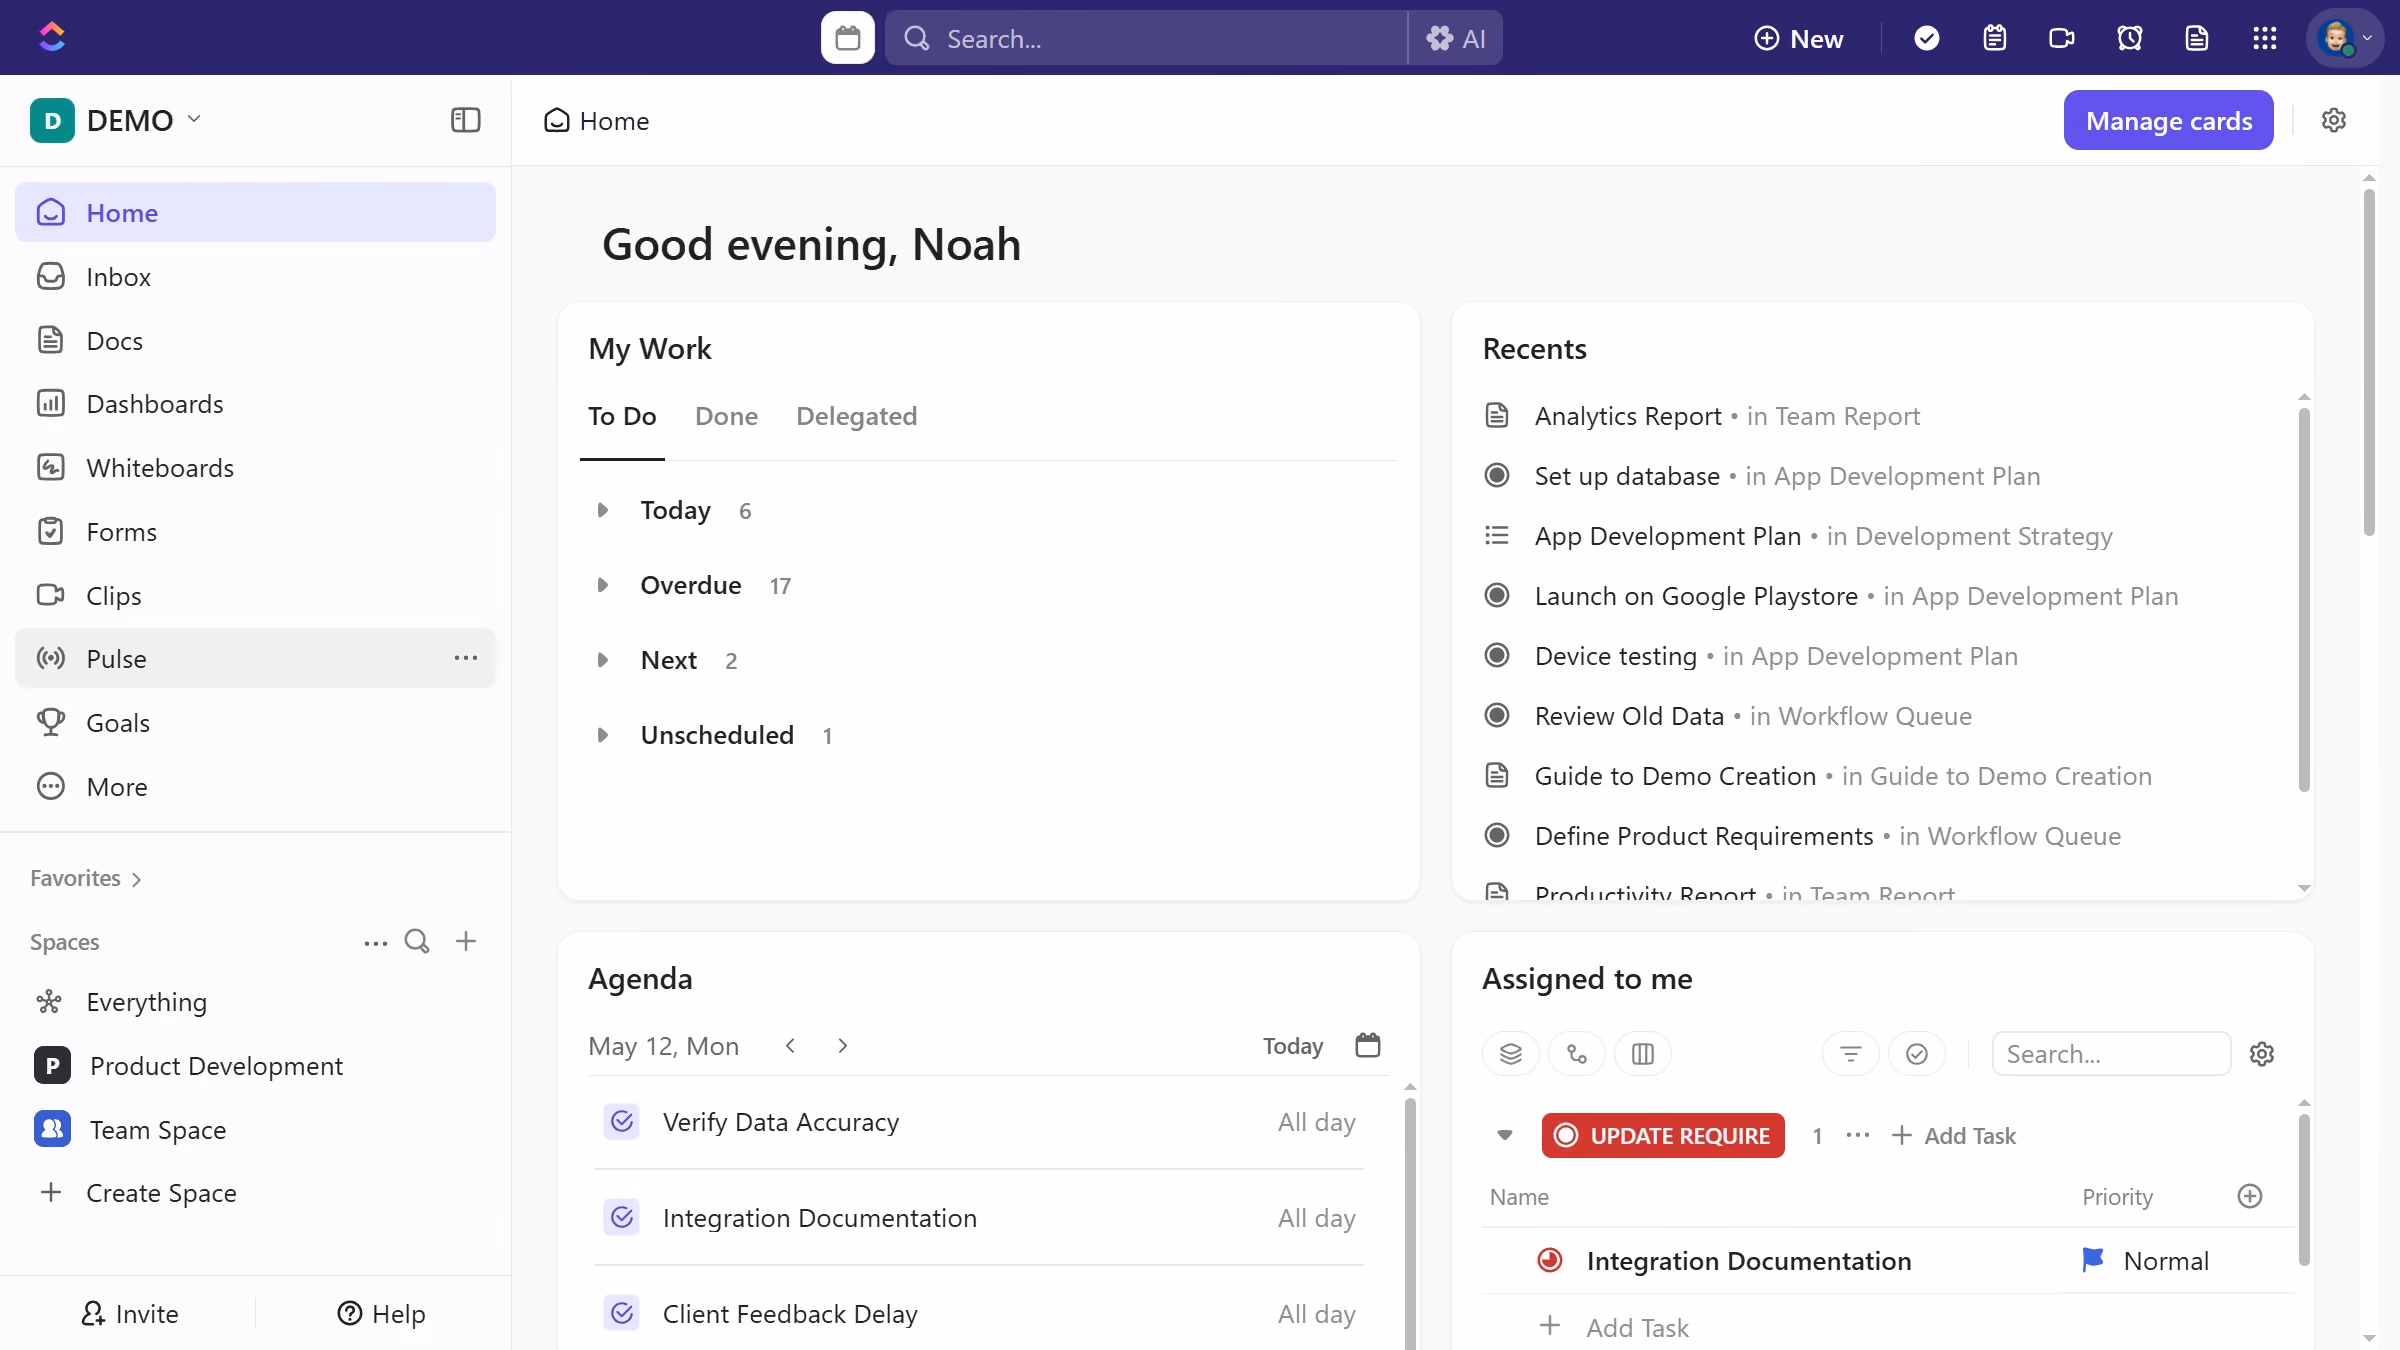Collapse the sidebar with the panel icon
Screen dimensions: 2400x1350
click(465, 120)
